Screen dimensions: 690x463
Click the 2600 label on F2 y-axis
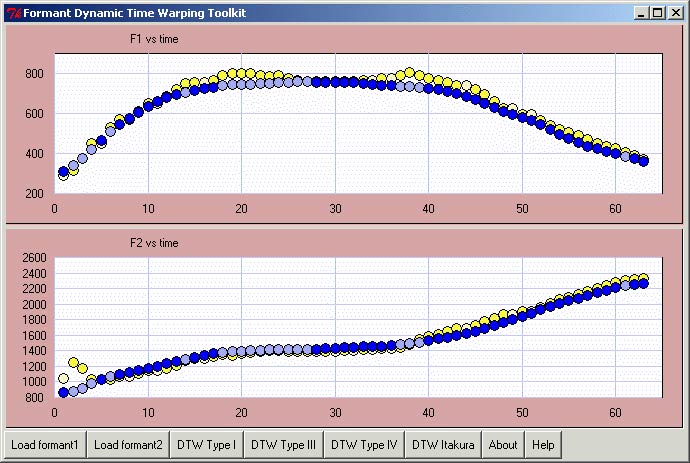tap(33, 258)
